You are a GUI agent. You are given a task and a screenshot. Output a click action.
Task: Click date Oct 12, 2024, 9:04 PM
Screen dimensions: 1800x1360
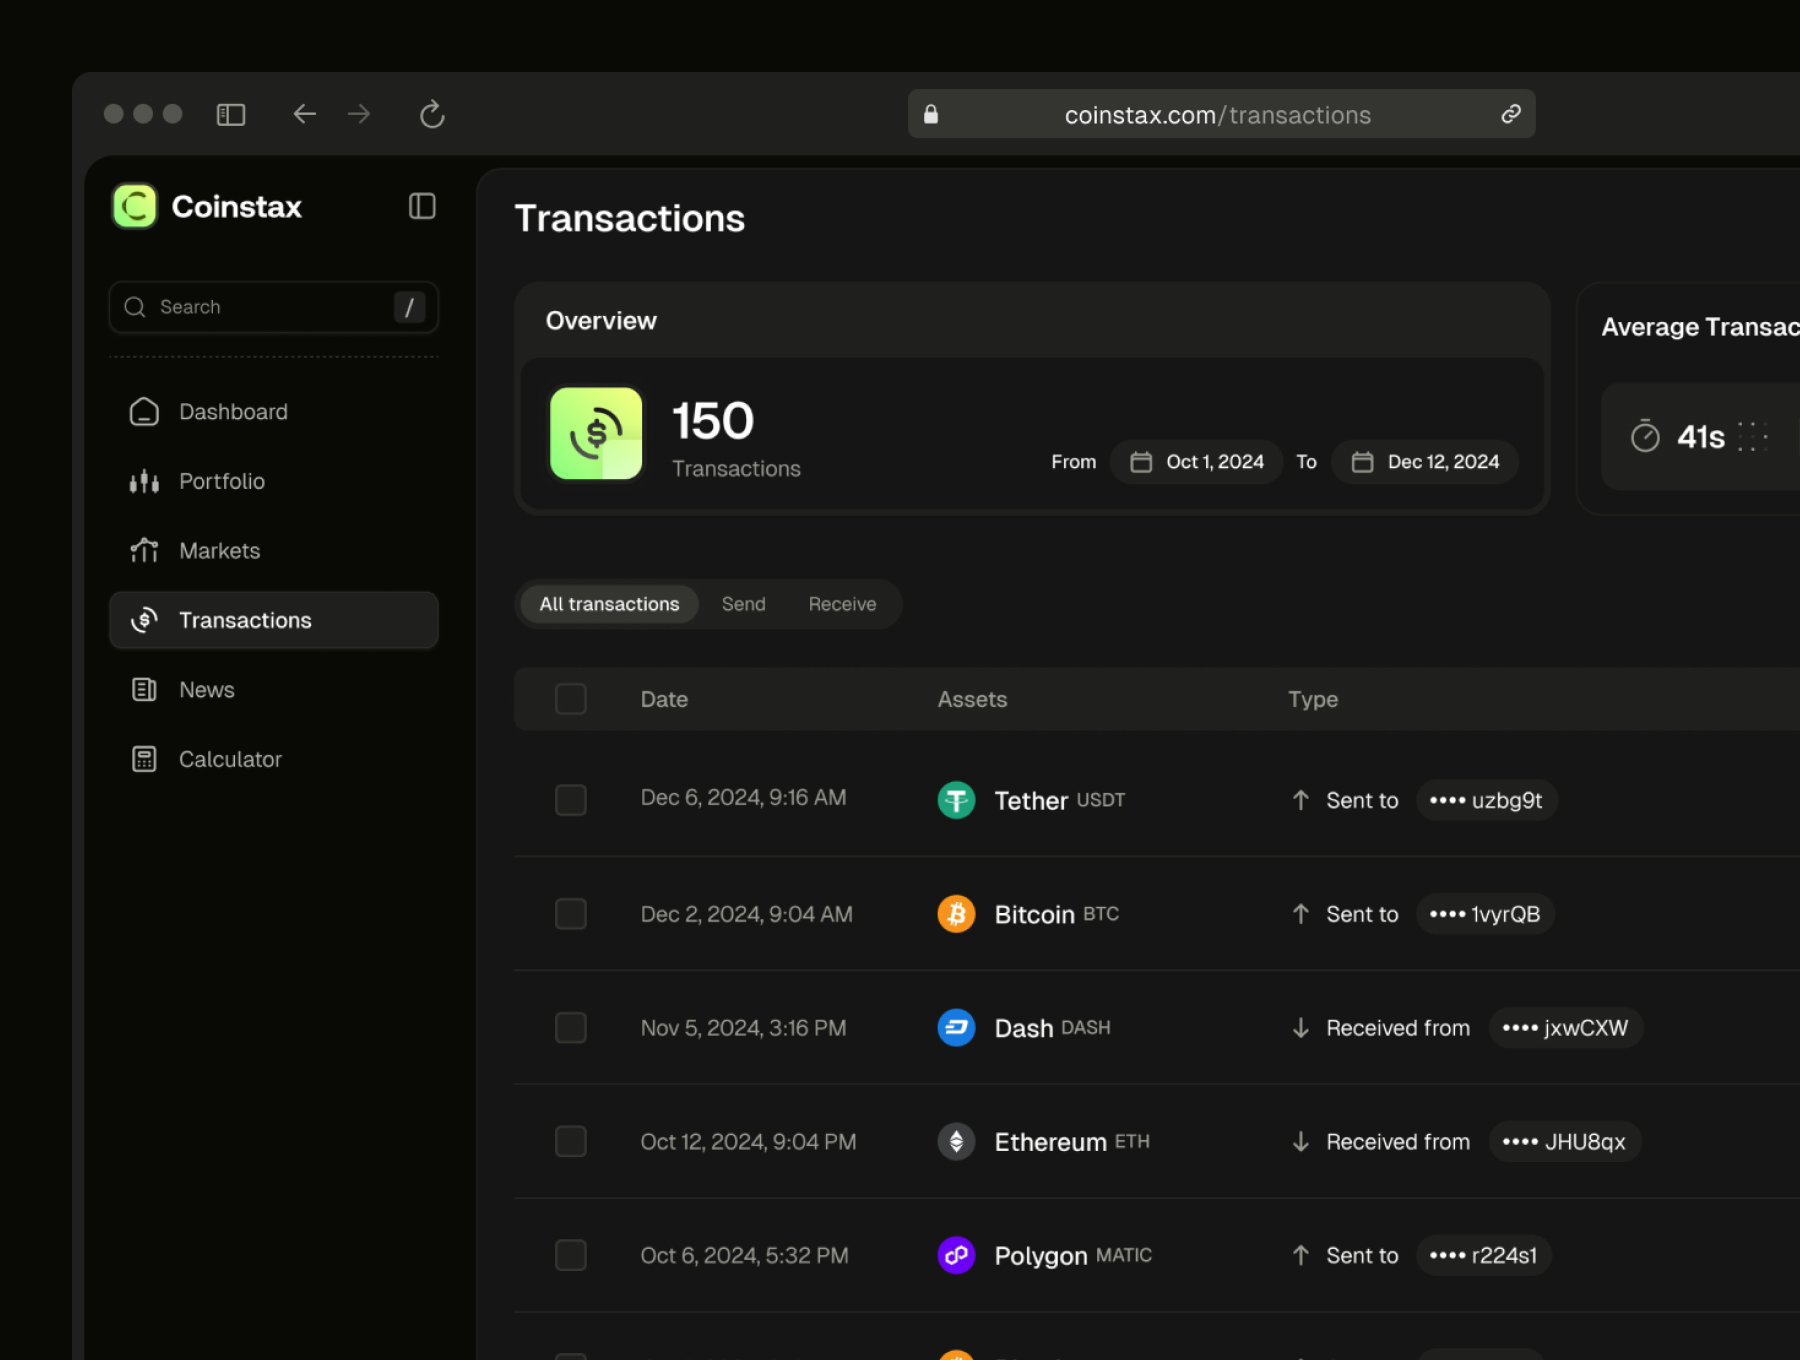pos(748,1142)
